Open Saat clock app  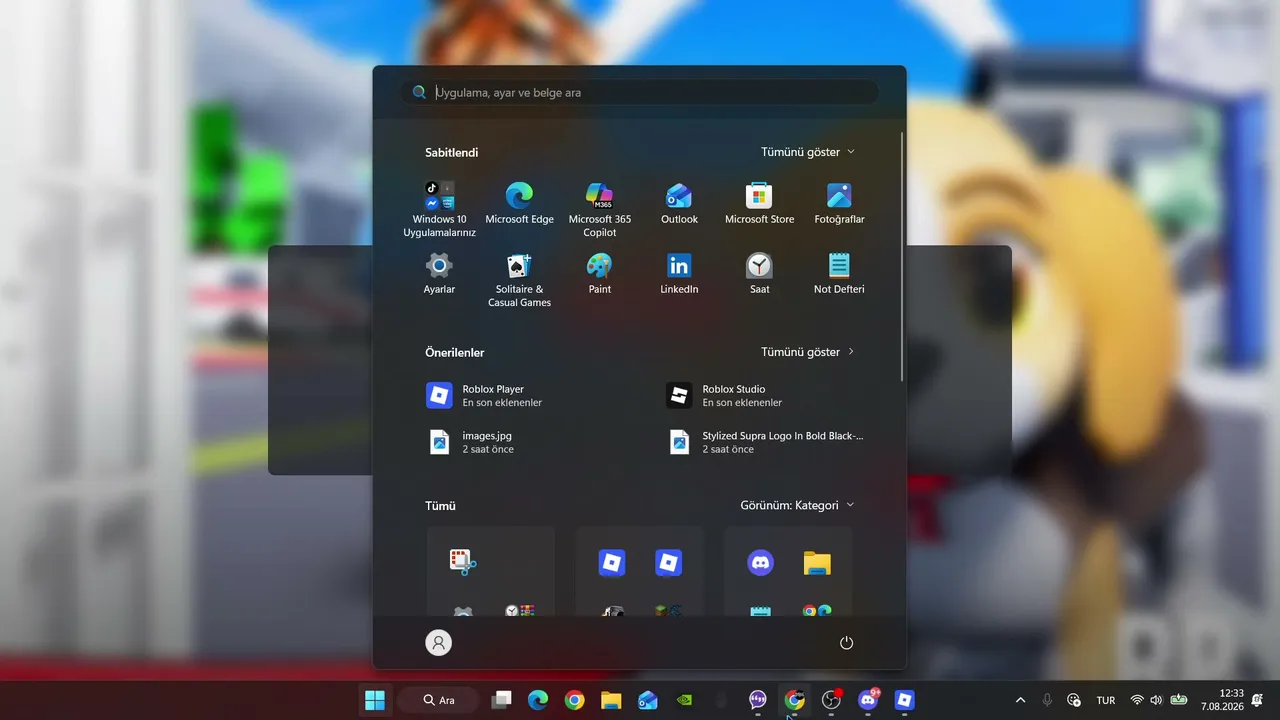(x=759, y=273)
